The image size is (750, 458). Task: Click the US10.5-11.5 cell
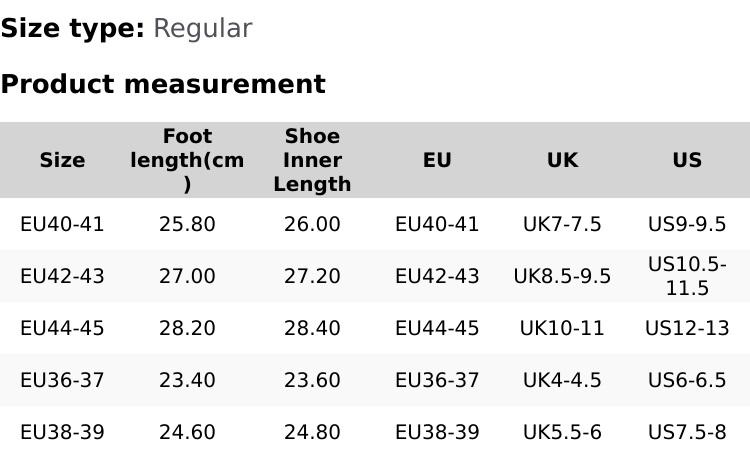[x=687, y=276]
